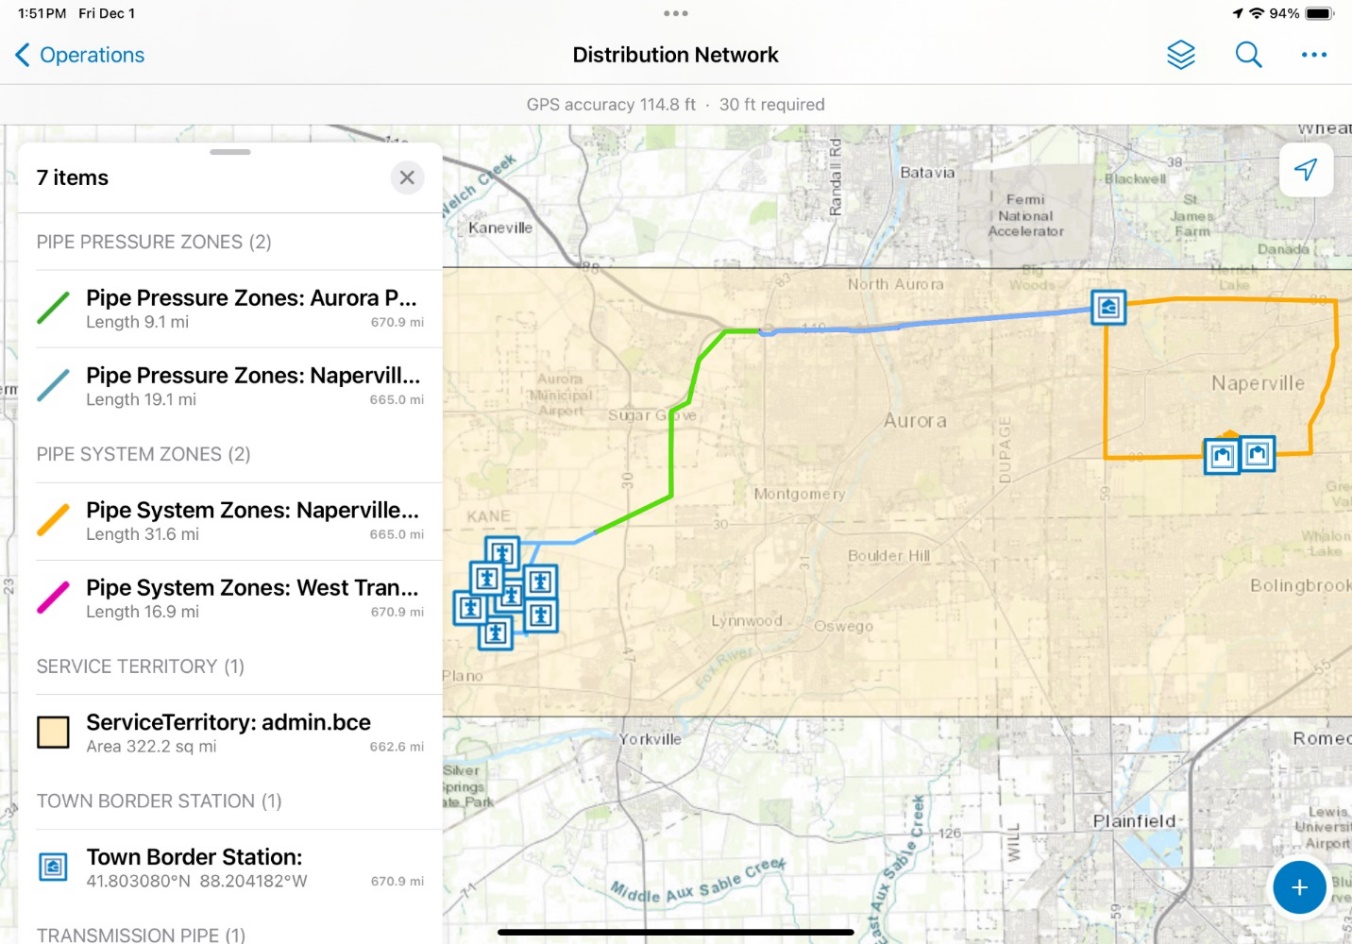Tap the GPS accuracy banner
1352x944 pixels.
676,104
